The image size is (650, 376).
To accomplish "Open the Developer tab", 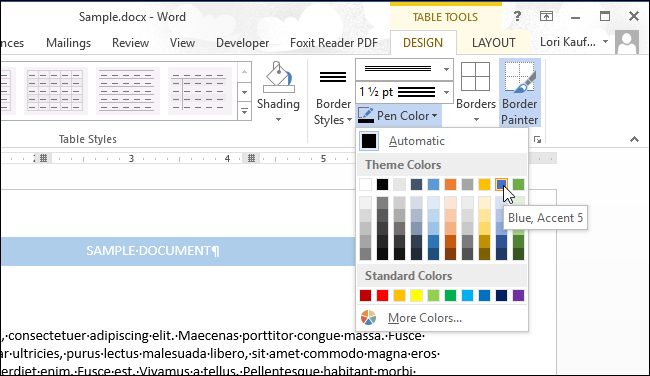I will pyautogui.click(x=243, y=43).
